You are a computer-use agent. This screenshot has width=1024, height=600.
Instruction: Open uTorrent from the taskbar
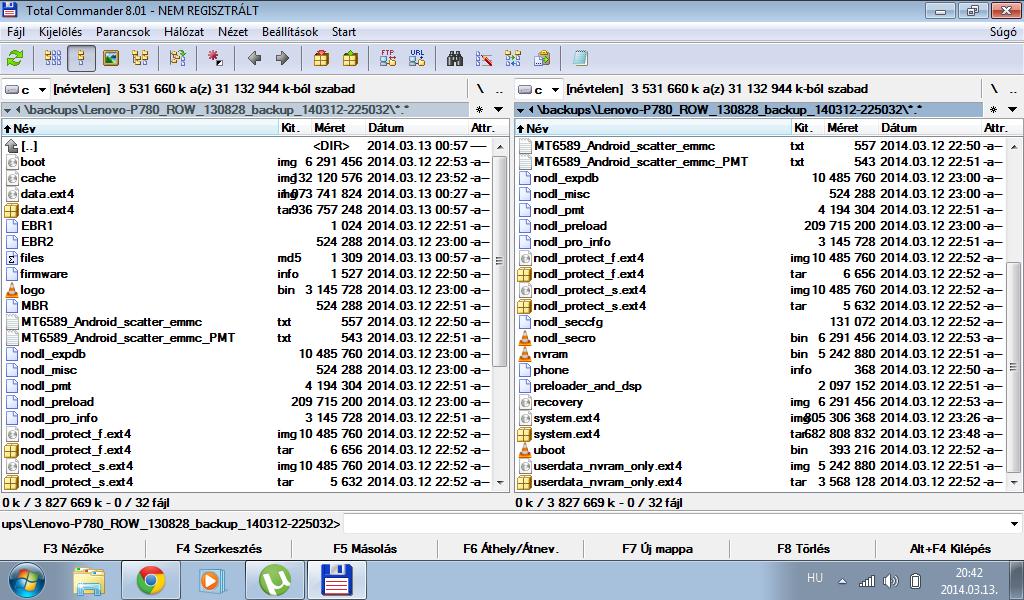[x=275, y=580]
